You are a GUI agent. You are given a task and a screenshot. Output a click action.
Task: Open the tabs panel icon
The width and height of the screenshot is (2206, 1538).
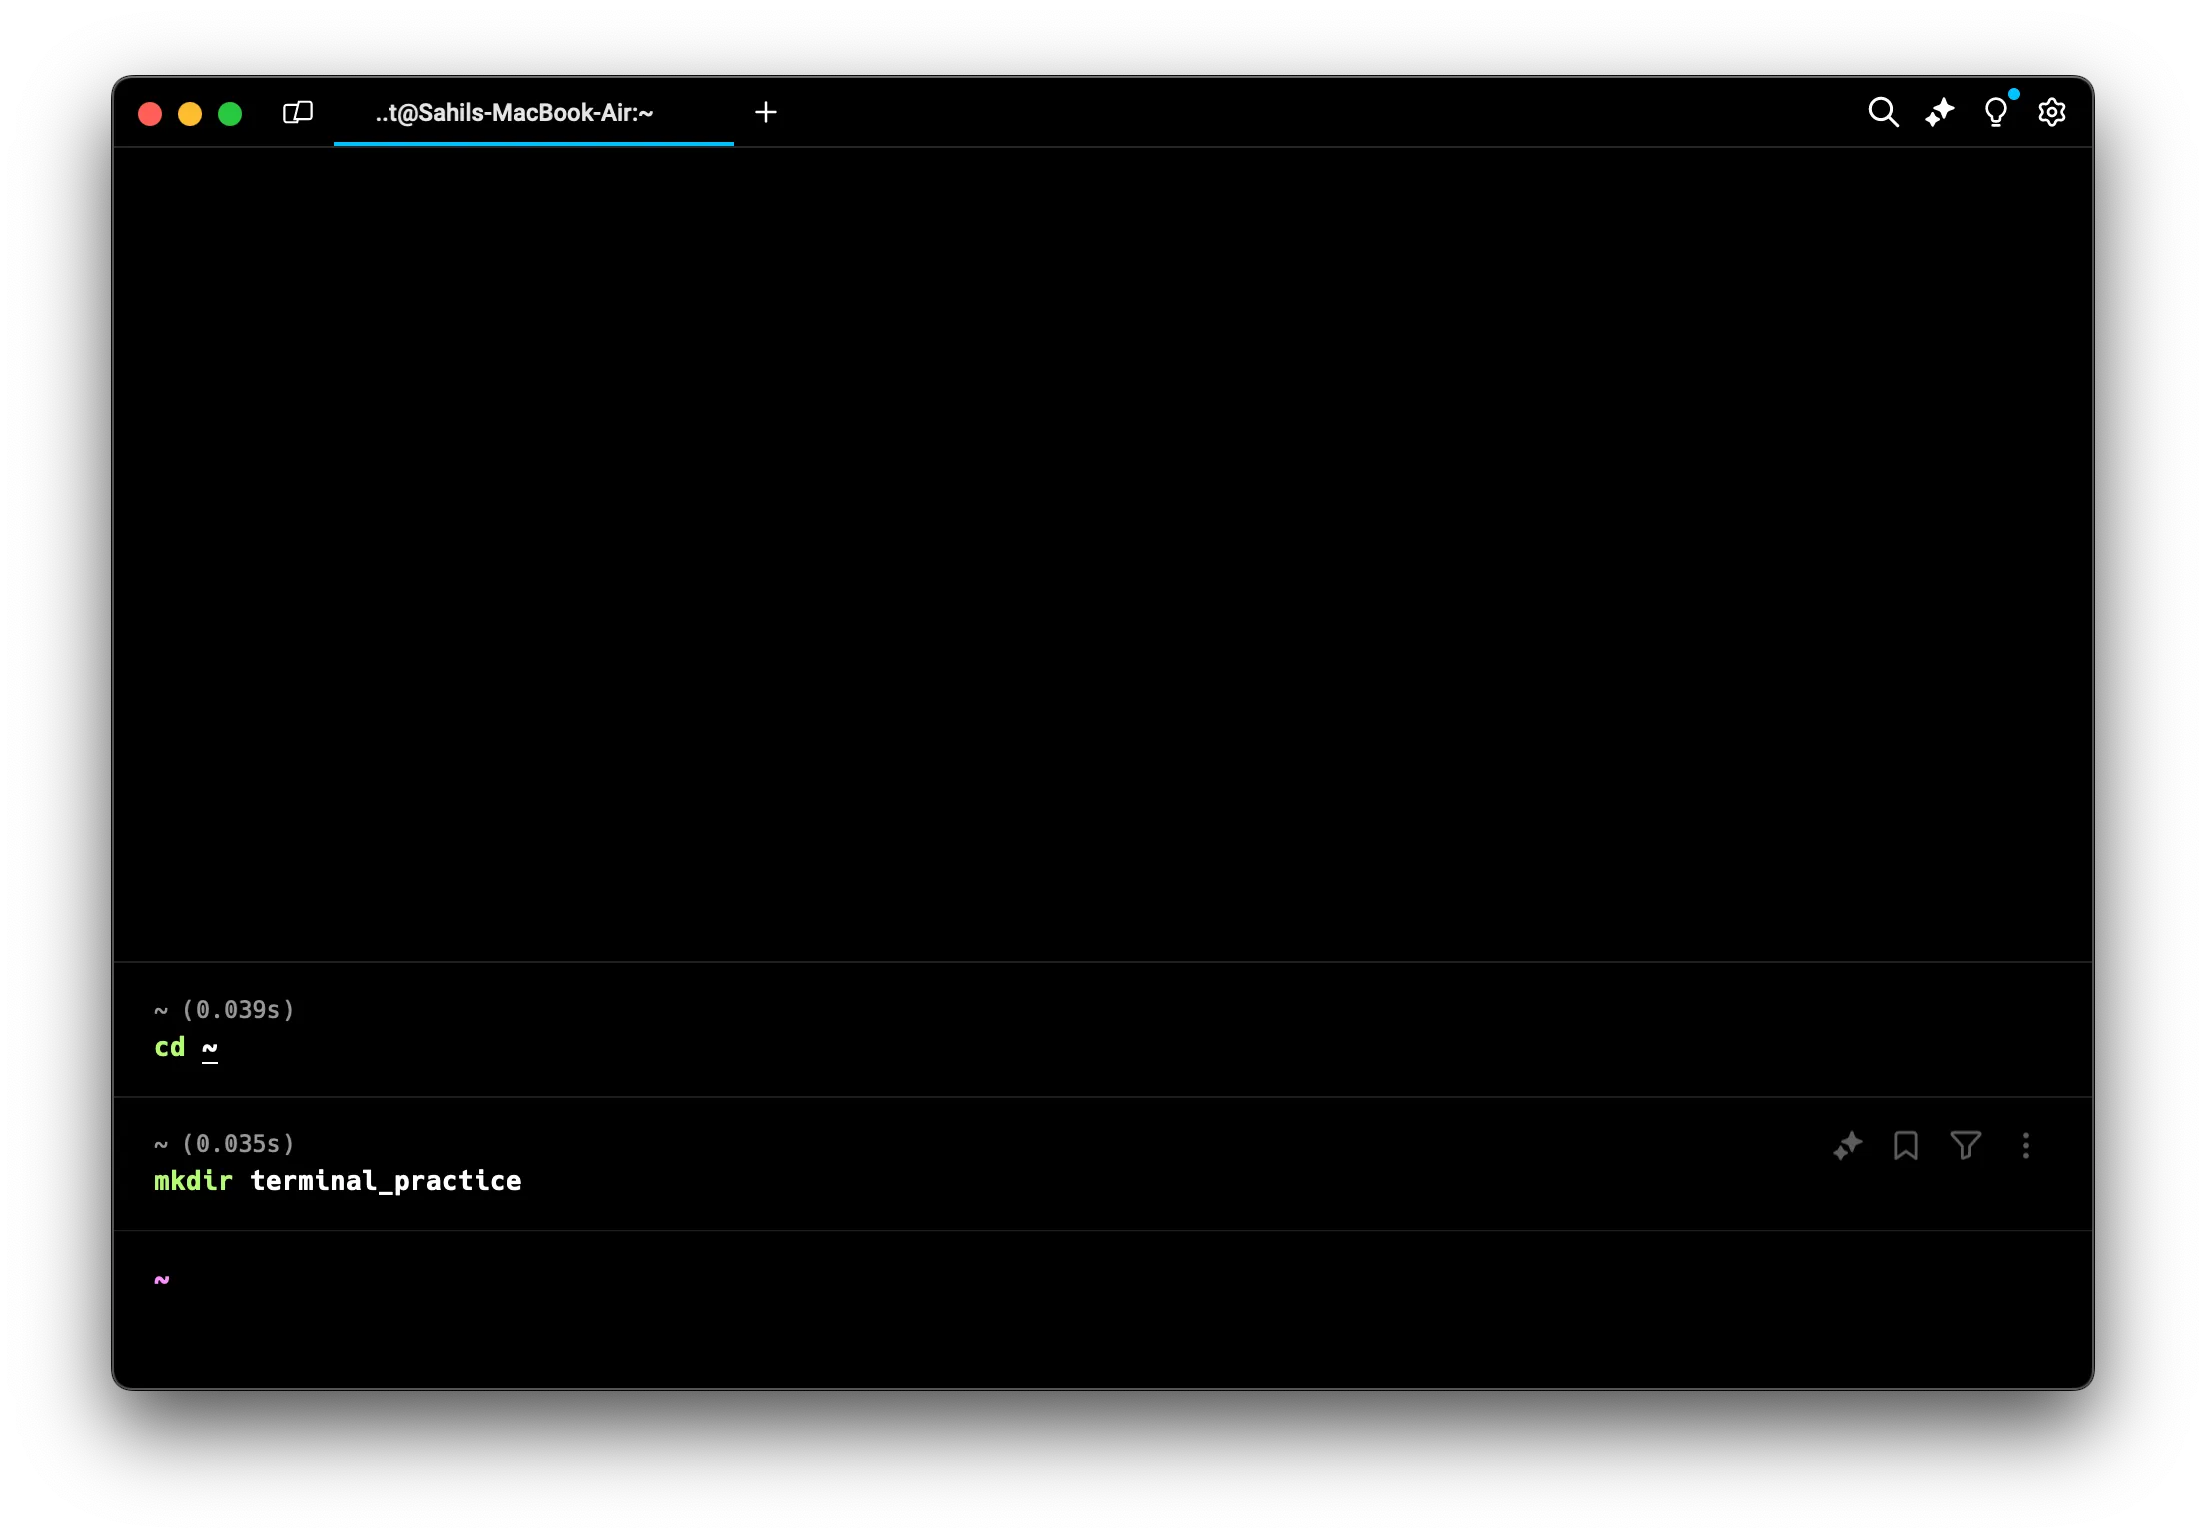tap(298, 112)
